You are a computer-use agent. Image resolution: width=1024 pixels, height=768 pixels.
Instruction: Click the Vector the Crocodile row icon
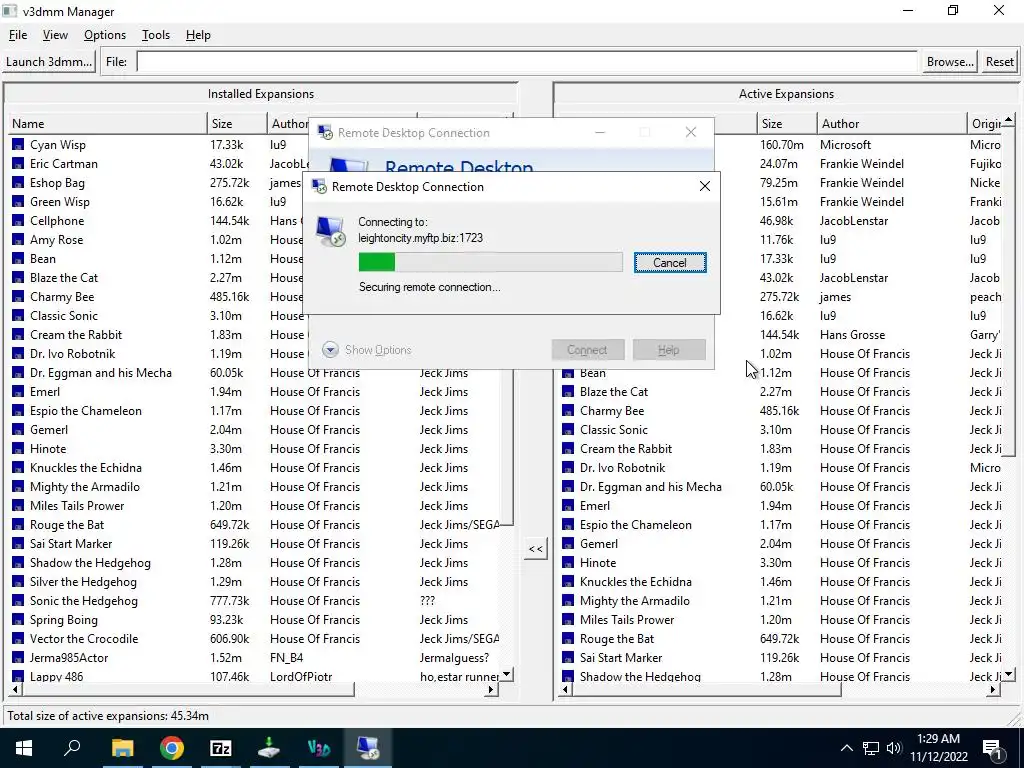pos(18,639)
